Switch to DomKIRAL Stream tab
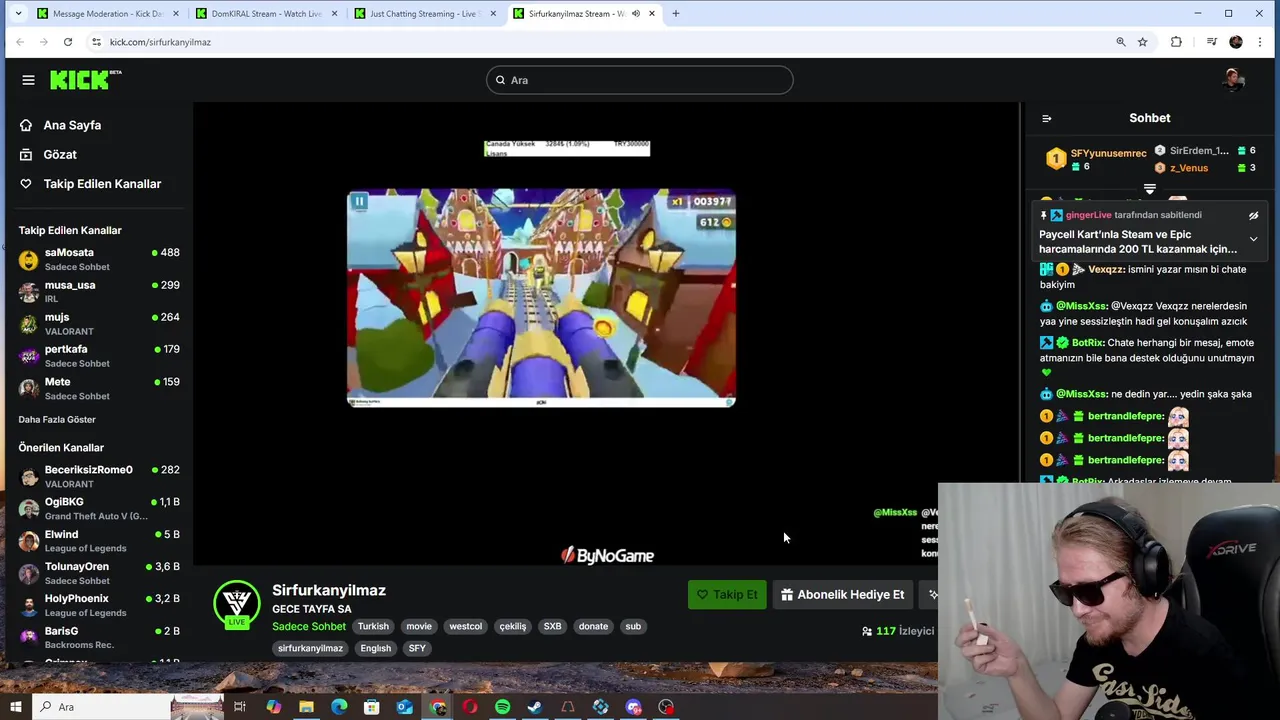 (266, 14)
